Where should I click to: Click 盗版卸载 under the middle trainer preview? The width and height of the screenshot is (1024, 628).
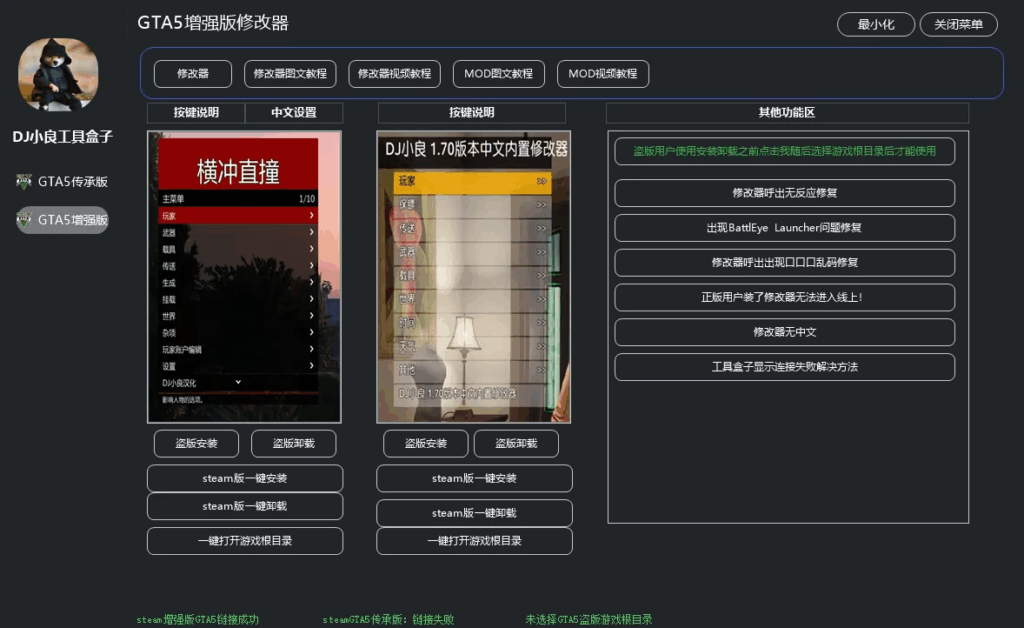pos(516,443)
